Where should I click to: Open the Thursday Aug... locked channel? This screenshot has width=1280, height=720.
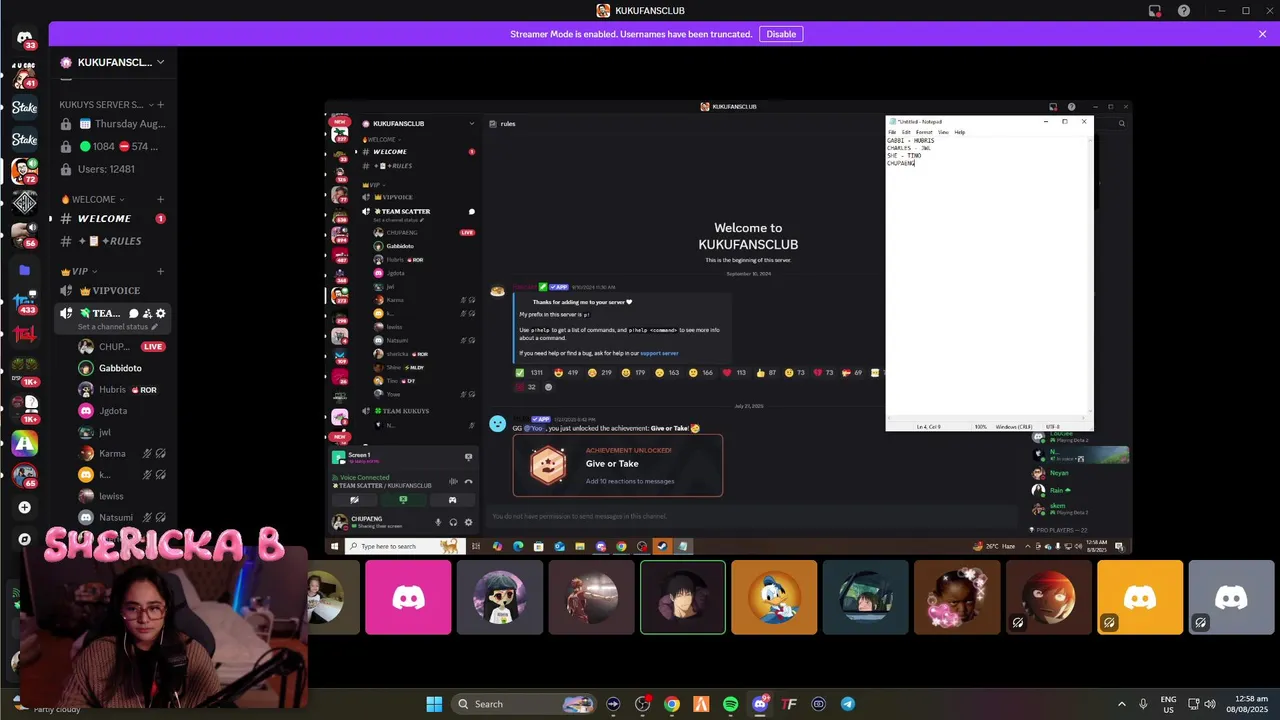tap(112, 124)
